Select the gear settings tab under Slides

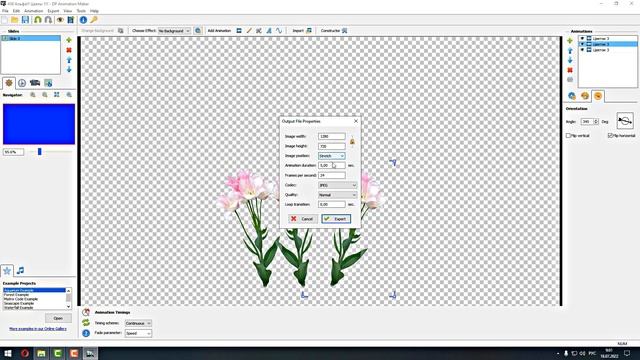pyautogui.click(x=9, y=83)
